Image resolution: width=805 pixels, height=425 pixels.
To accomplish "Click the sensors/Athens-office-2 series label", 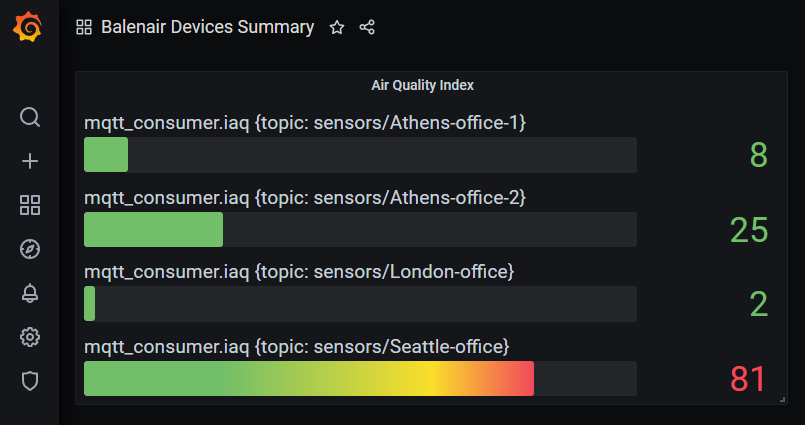I will click(305, 198).
